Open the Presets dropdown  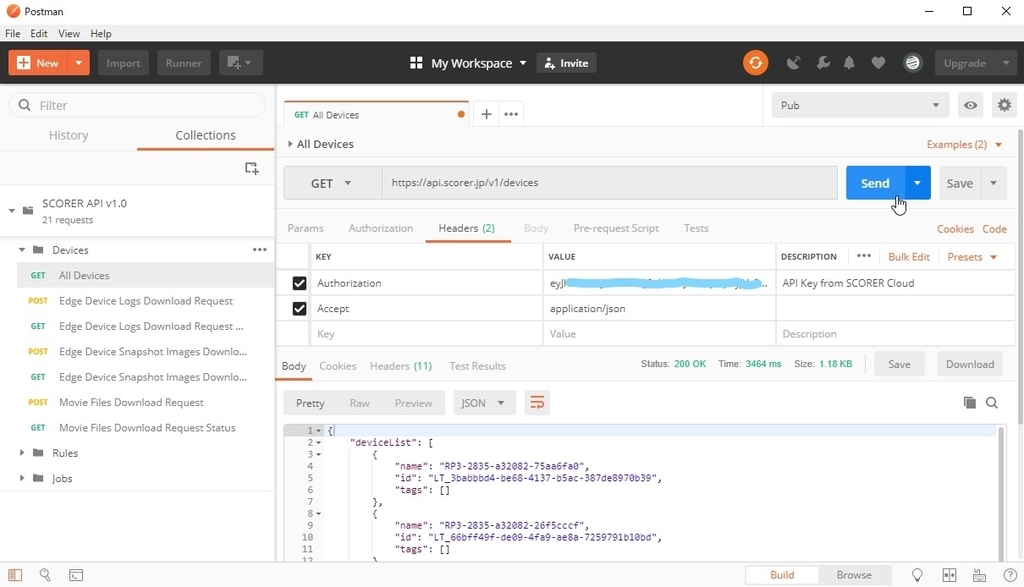click(x=972, y=257)
